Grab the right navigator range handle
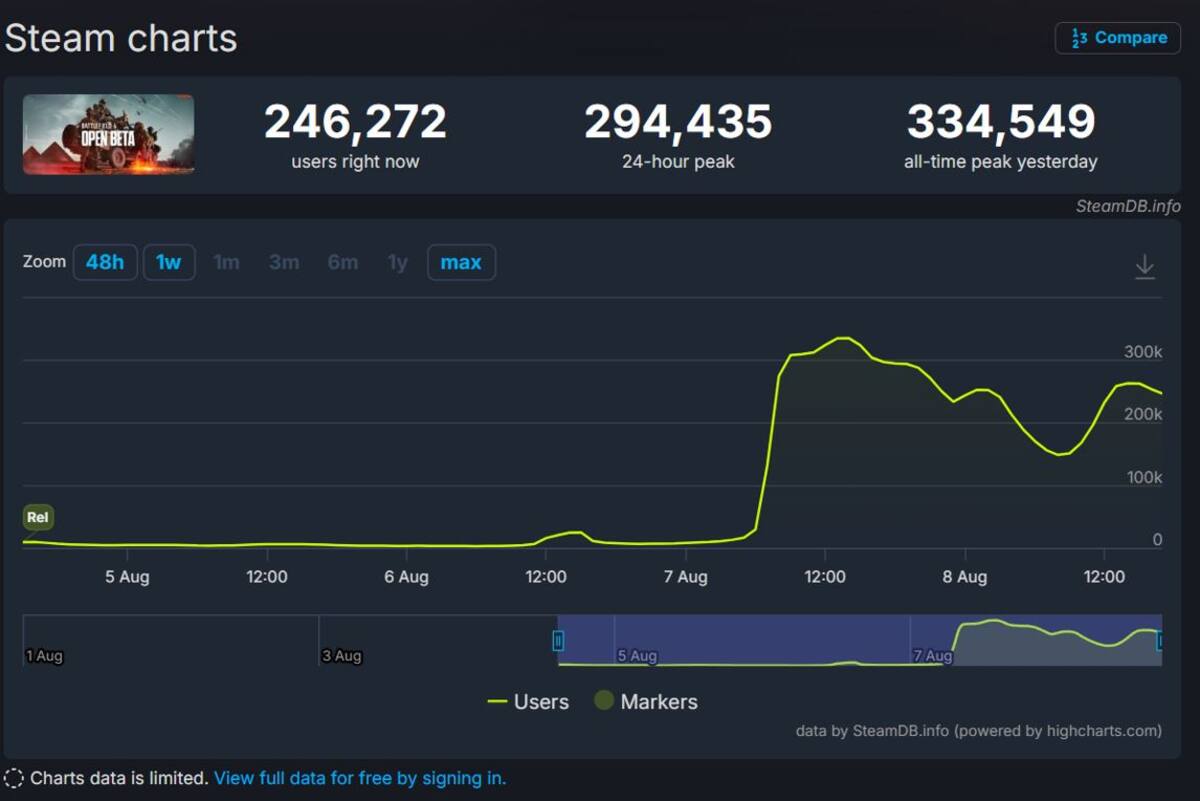 [1160, 641]
